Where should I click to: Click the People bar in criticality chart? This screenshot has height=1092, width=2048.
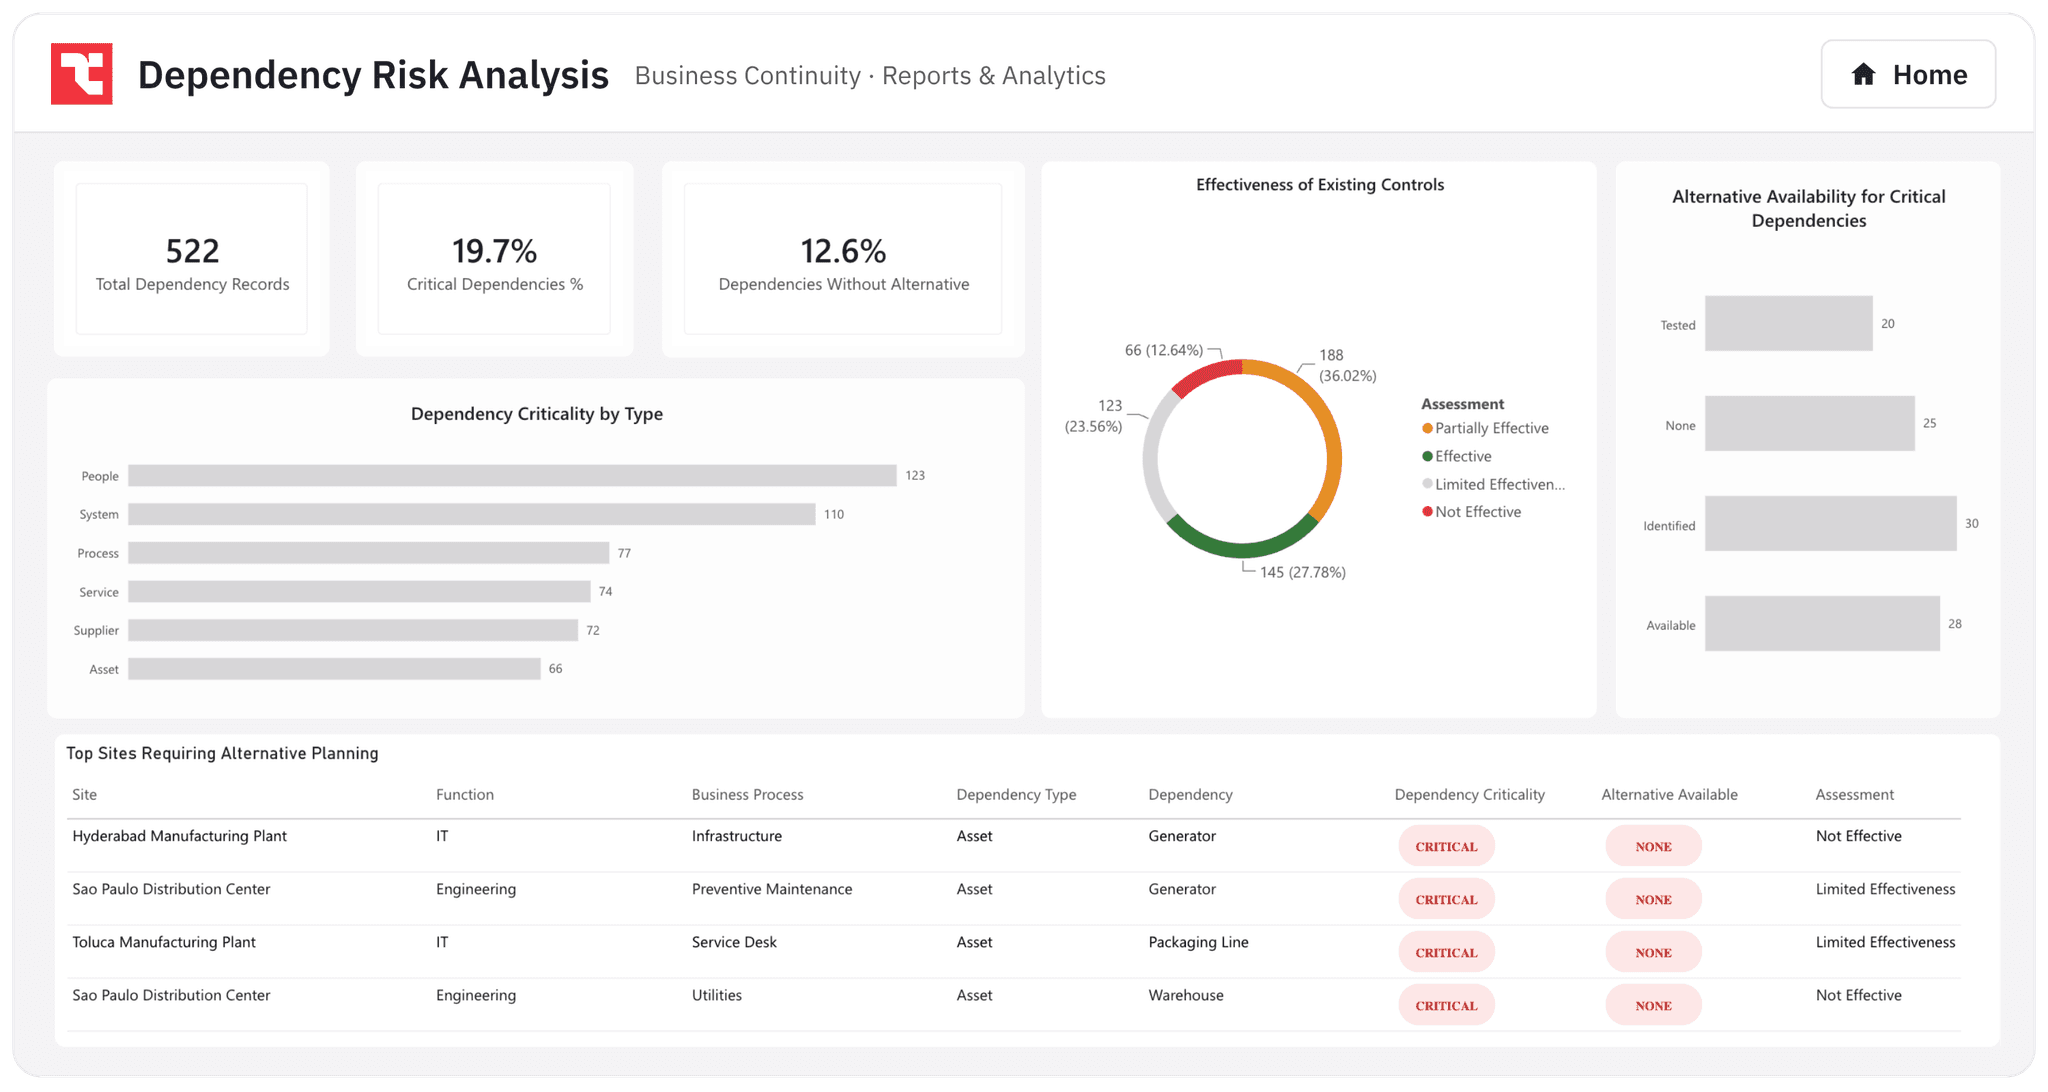click(x=512, y=476)
